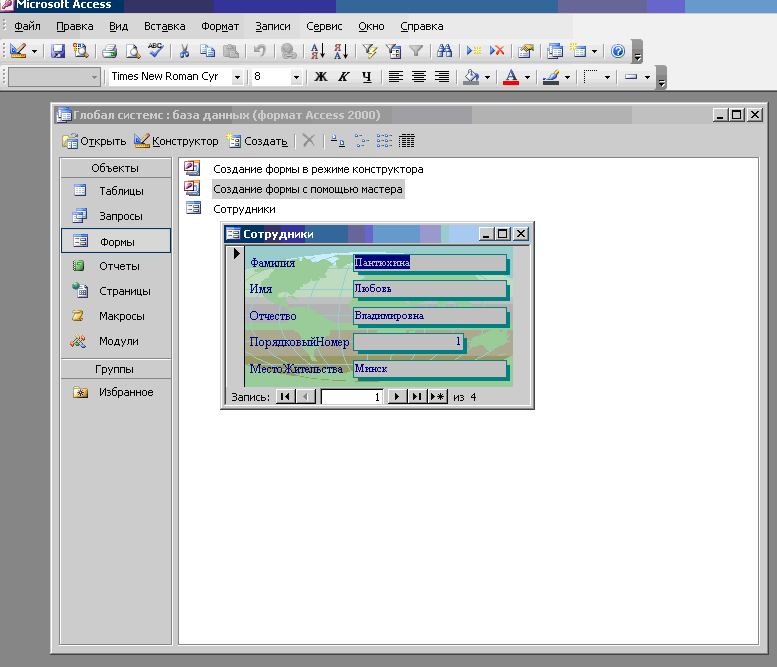Open the font name dropdown Times New Roman Cyr

click(237, 77)
